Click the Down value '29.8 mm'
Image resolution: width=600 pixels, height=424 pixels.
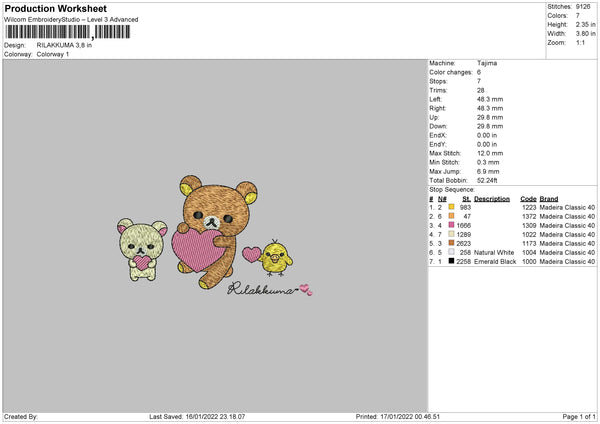tap(490, 126)
